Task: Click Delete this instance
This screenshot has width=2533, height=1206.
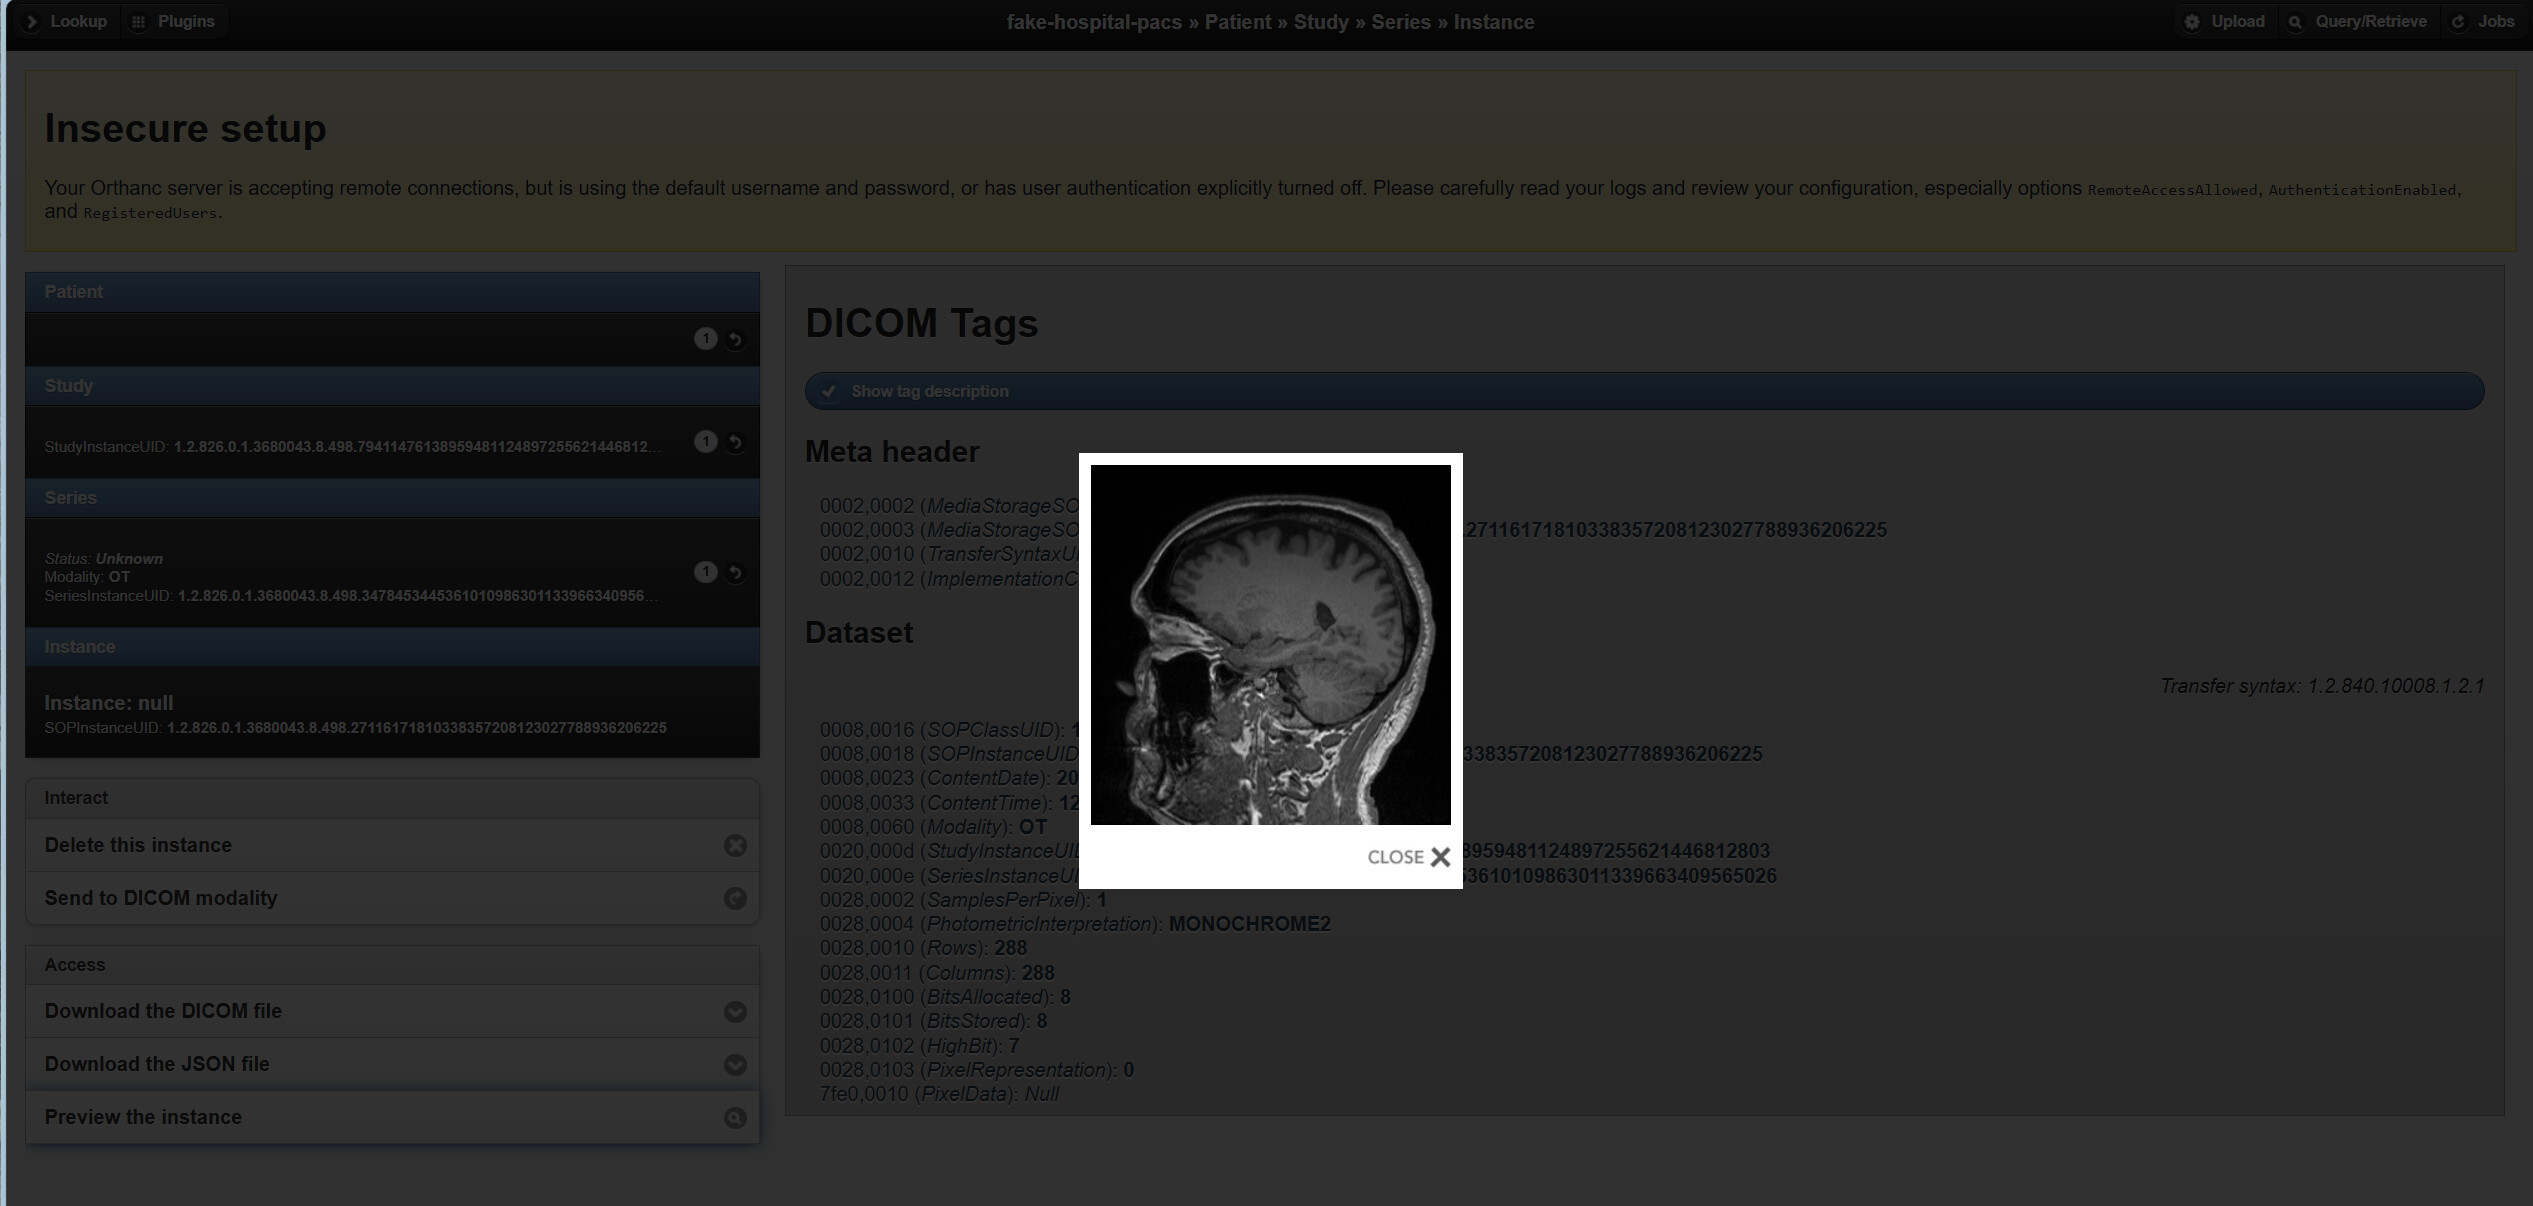Action: [x=392, y=845]
